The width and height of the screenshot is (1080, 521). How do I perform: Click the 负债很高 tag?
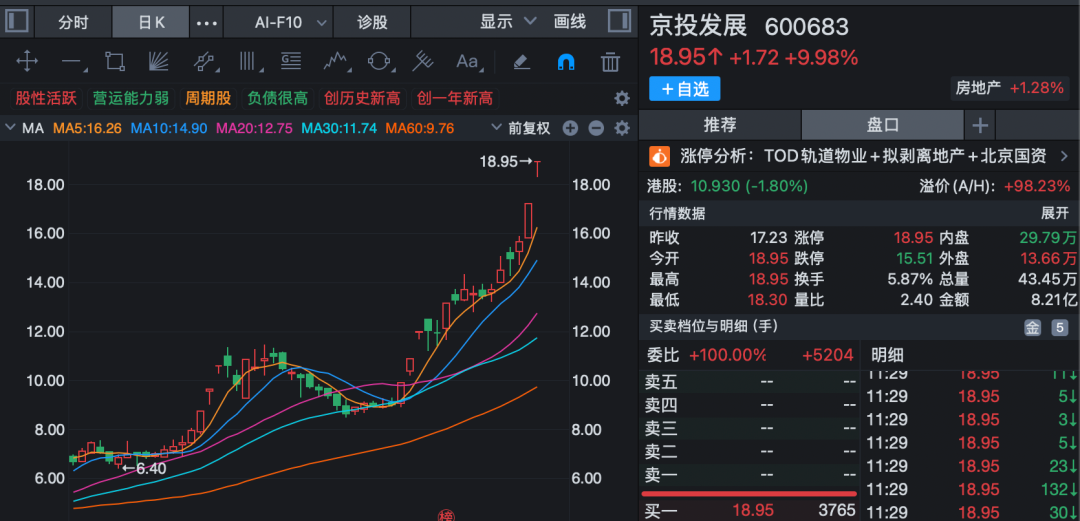point(278,99)
